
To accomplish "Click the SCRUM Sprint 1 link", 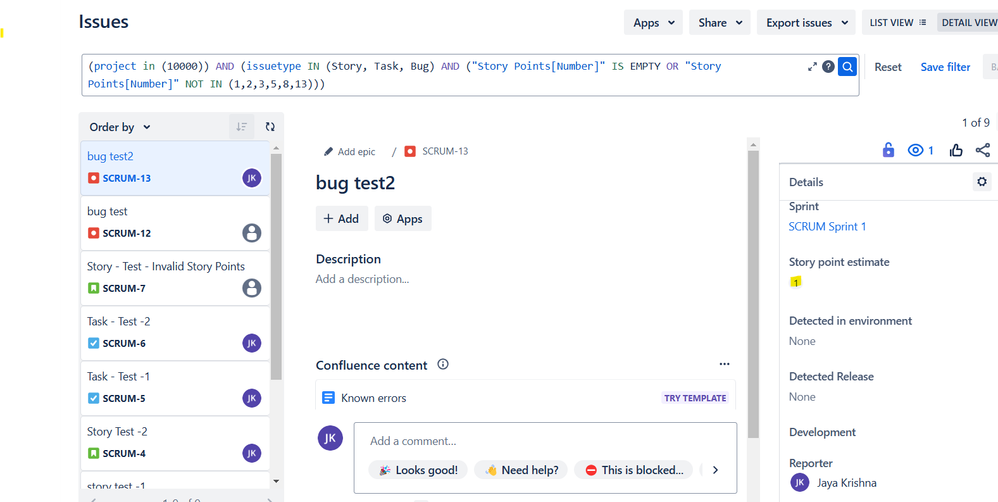I will [x=827, y=227].
